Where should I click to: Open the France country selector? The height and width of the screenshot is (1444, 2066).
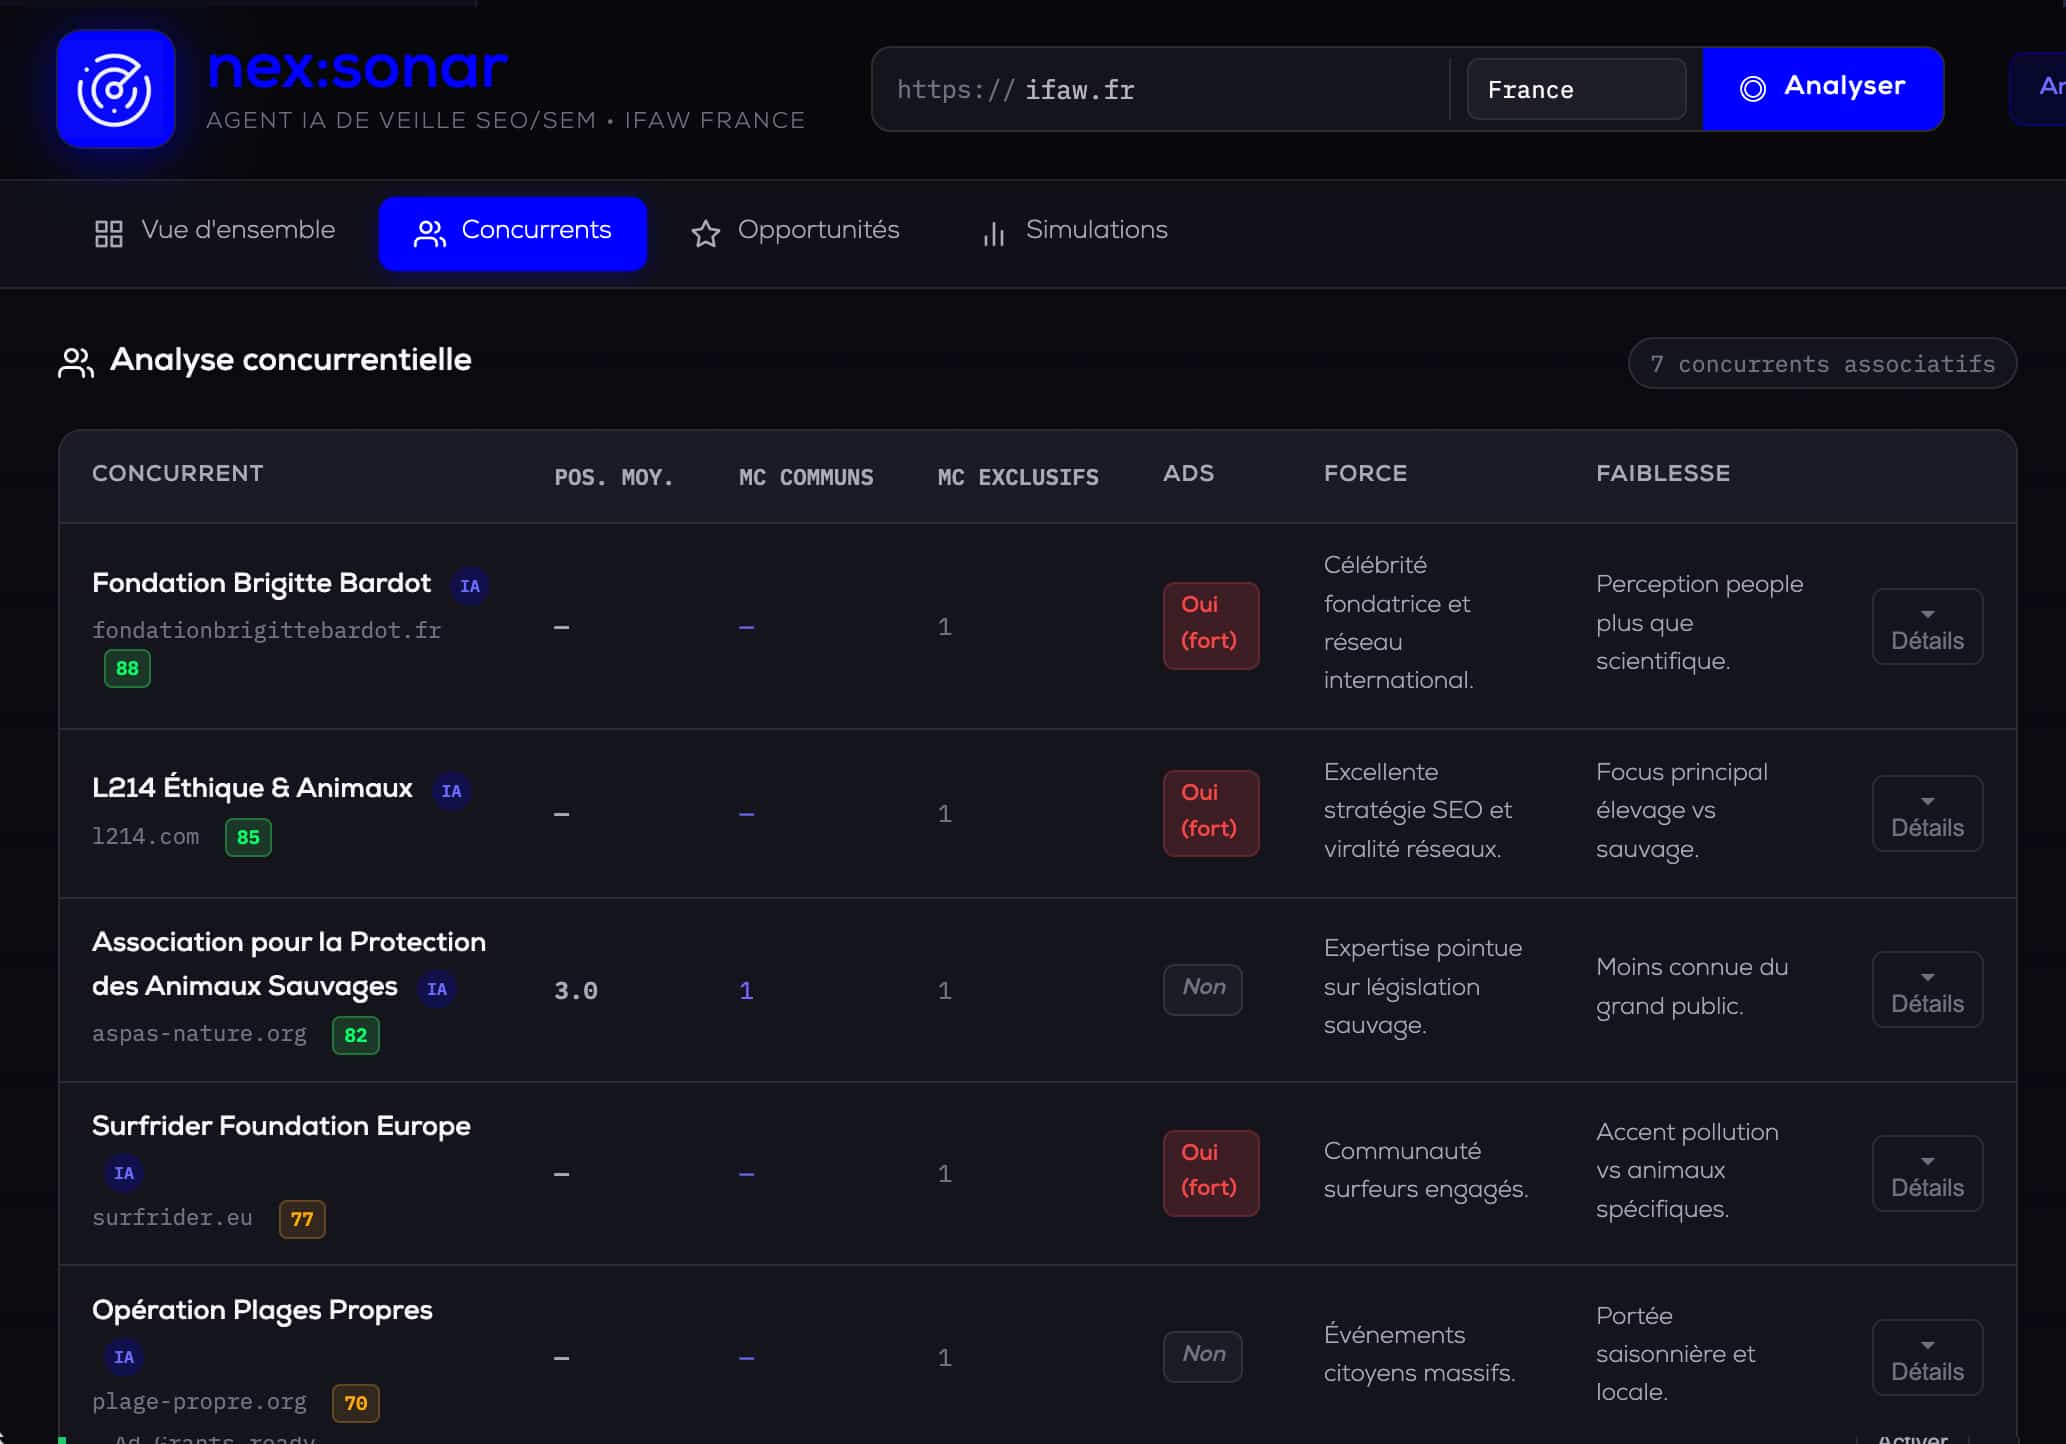point(1576,90)
